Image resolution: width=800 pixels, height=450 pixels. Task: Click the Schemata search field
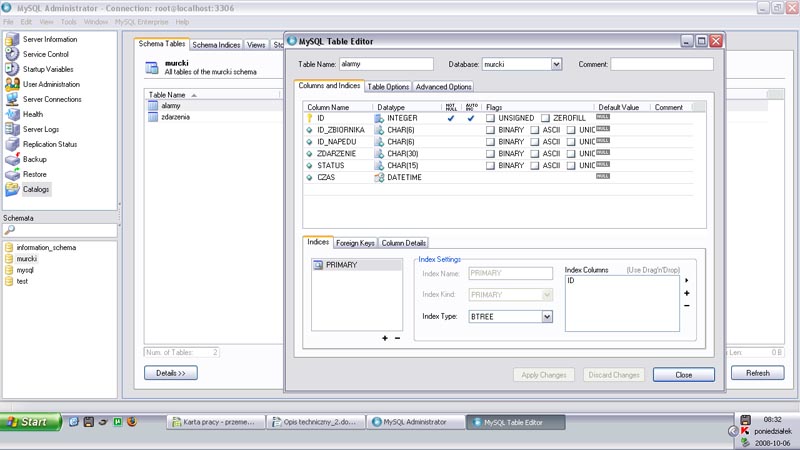pyautogui.click(x=60, y=230)
